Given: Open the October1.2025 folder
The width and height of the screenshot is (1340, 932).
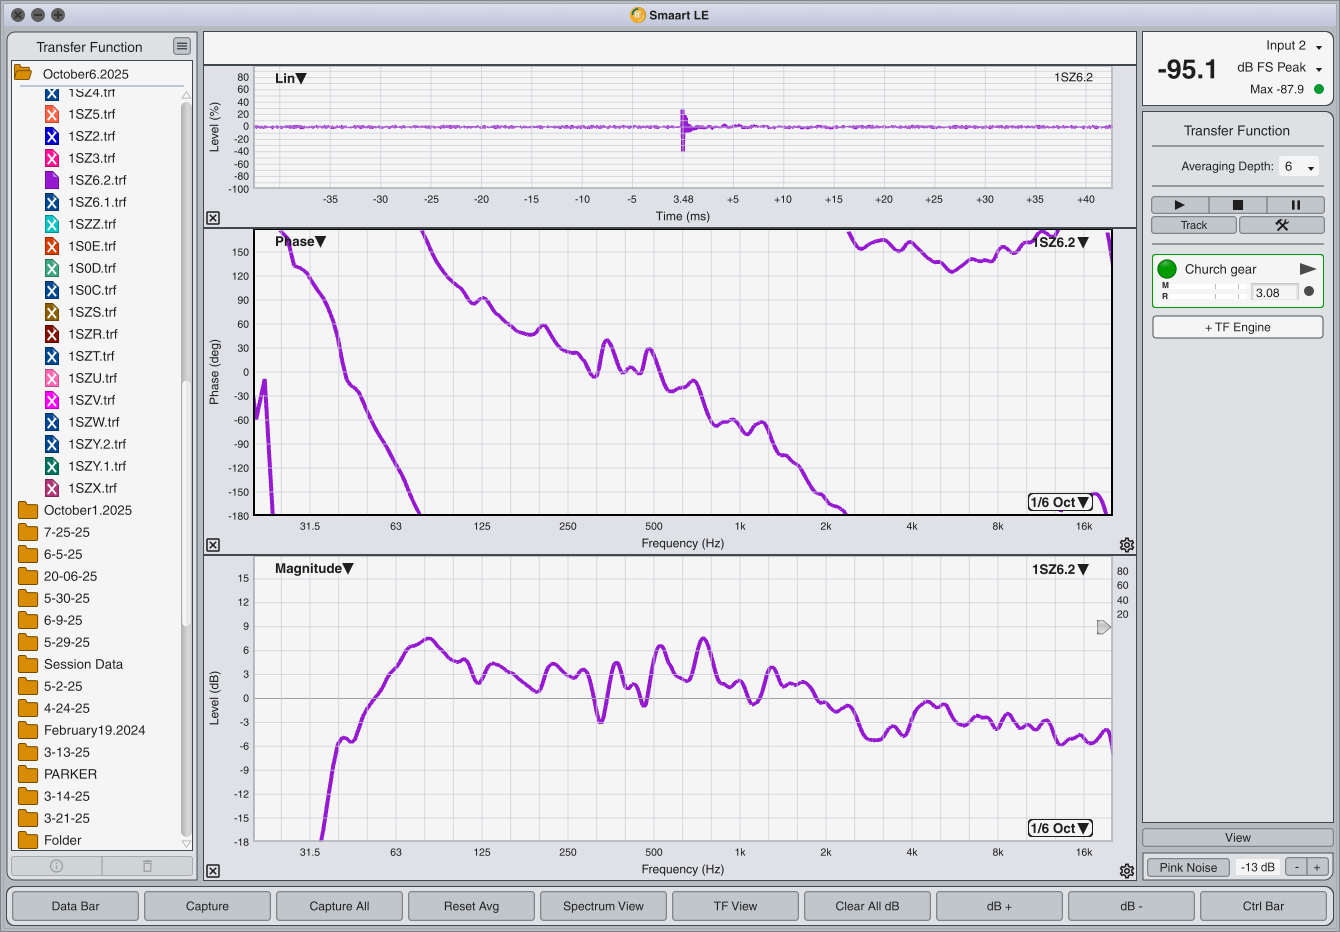Looking at the screenshot, I should tap(87, 510).
